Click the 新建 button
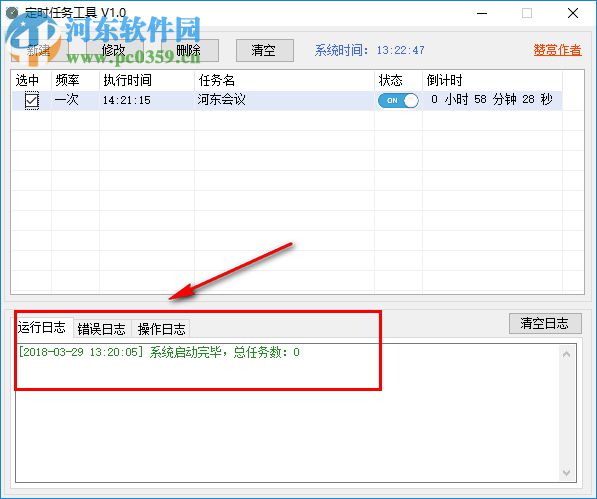This screenshot has width=597, height=499. pyautogui.click(x=40, y=50)
